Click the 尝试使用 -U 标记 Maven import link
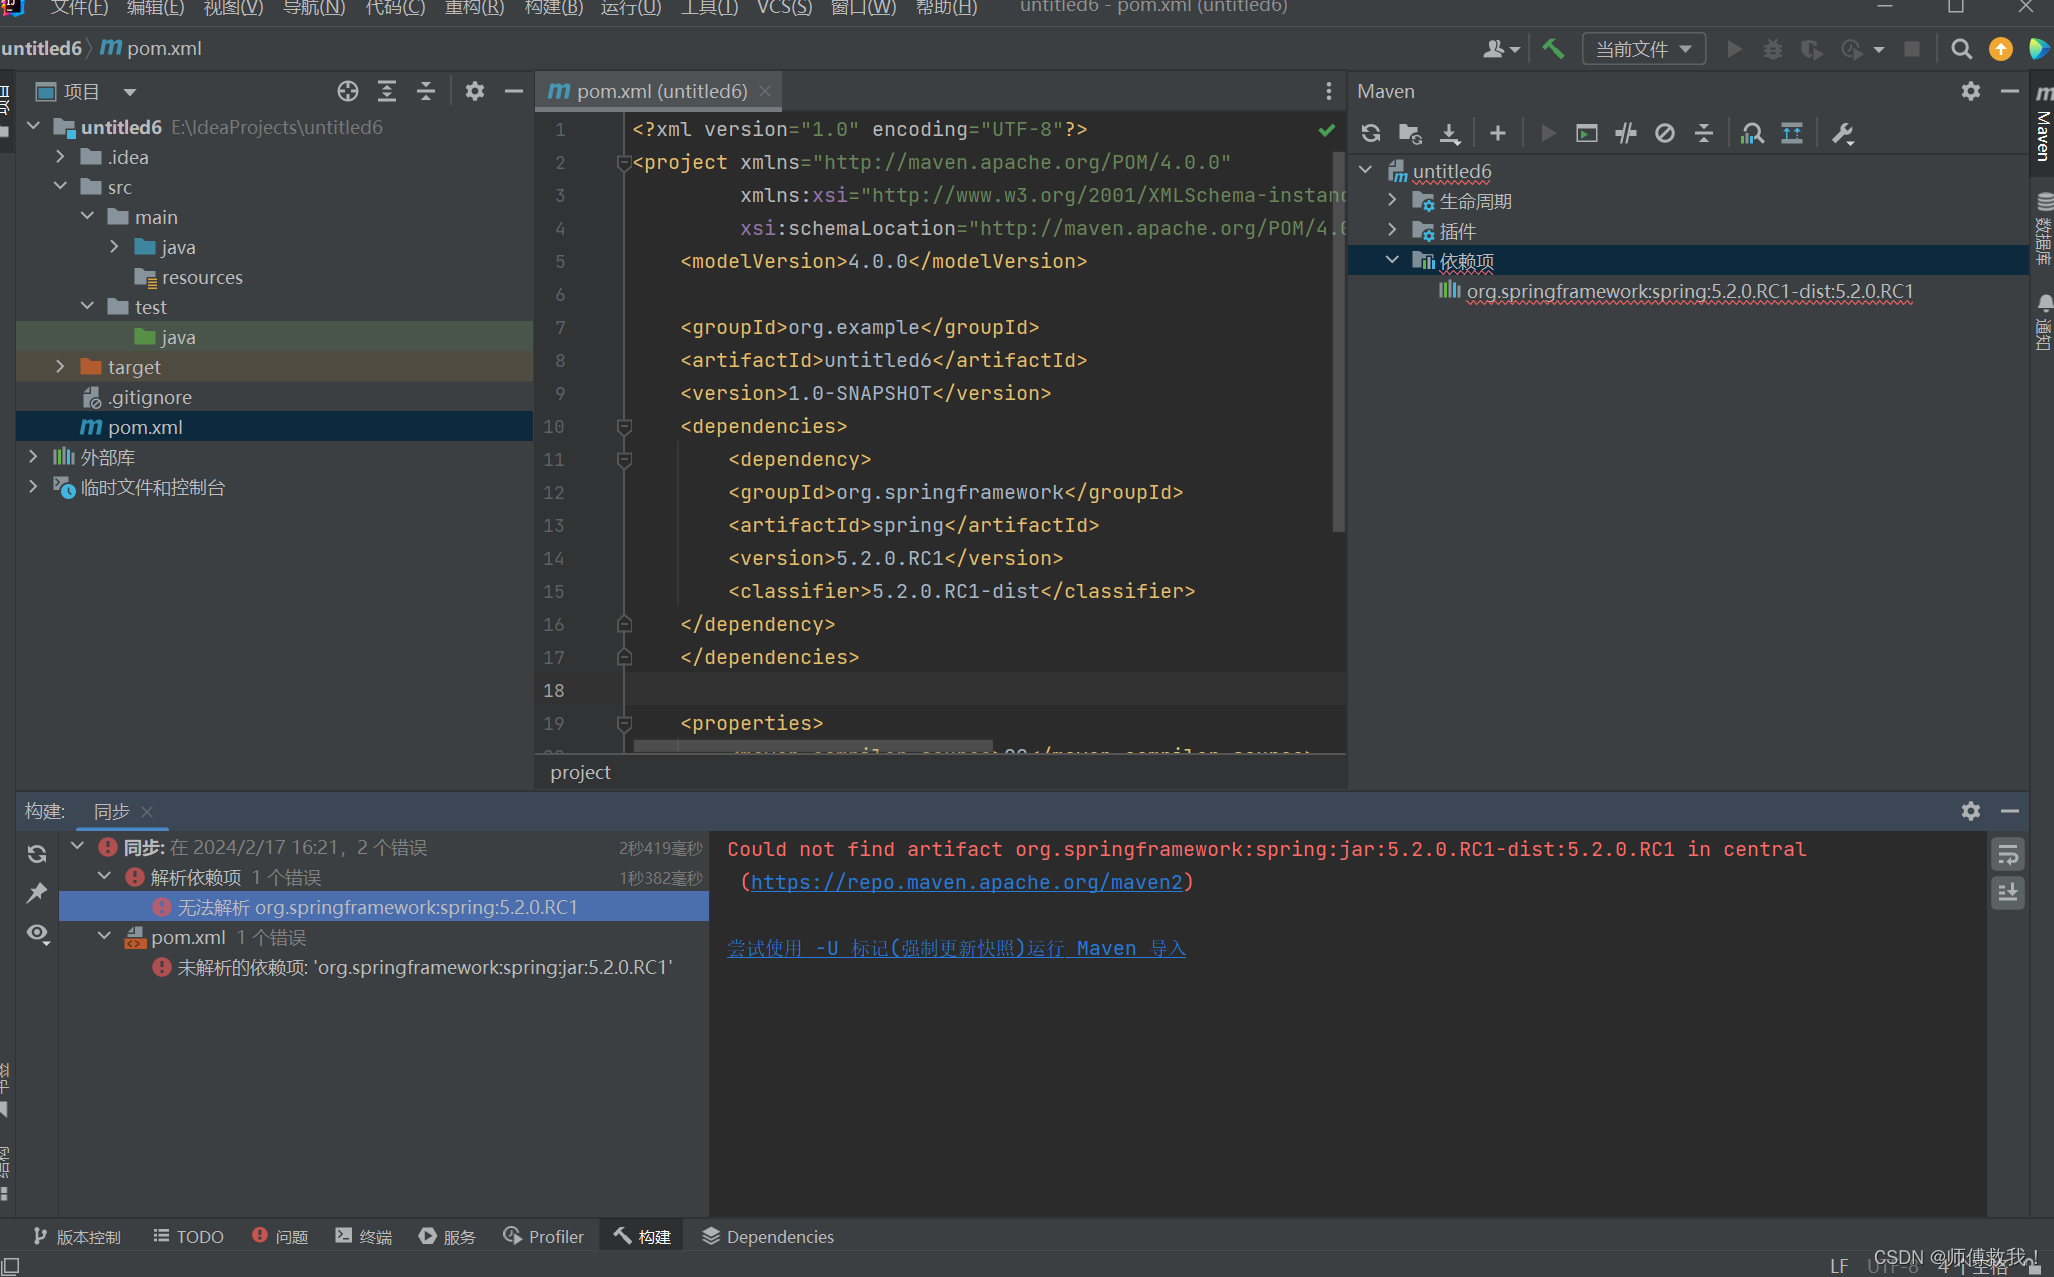The image size is (2054, 1277). coord(956,948)
